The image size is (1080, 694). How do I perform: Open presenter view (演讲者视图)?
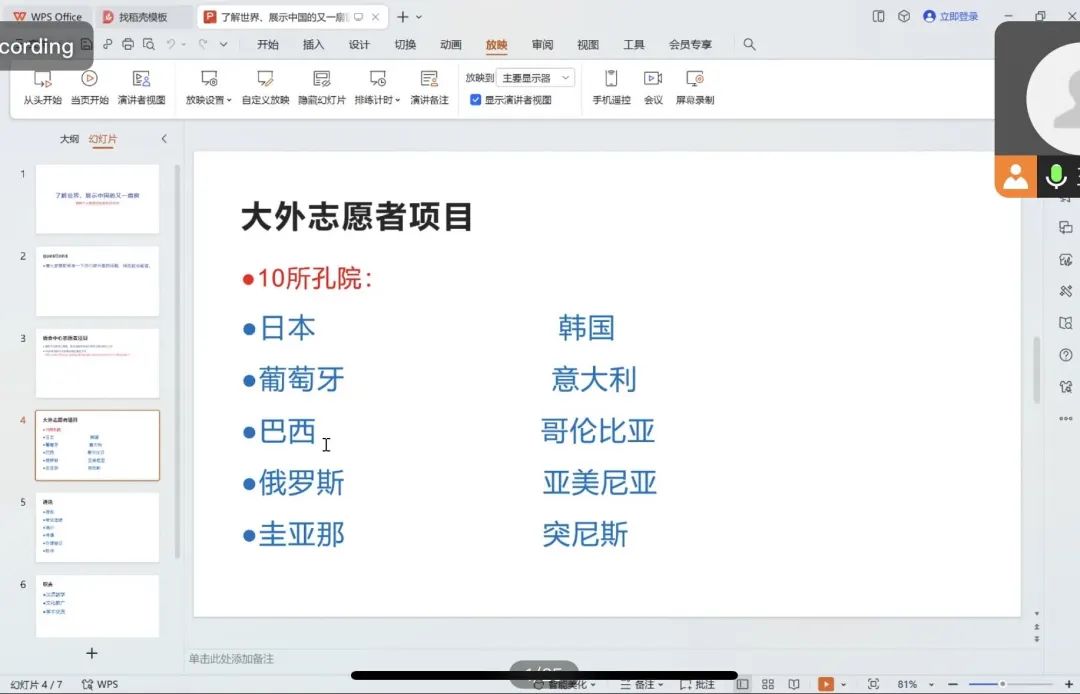(141, 87)
